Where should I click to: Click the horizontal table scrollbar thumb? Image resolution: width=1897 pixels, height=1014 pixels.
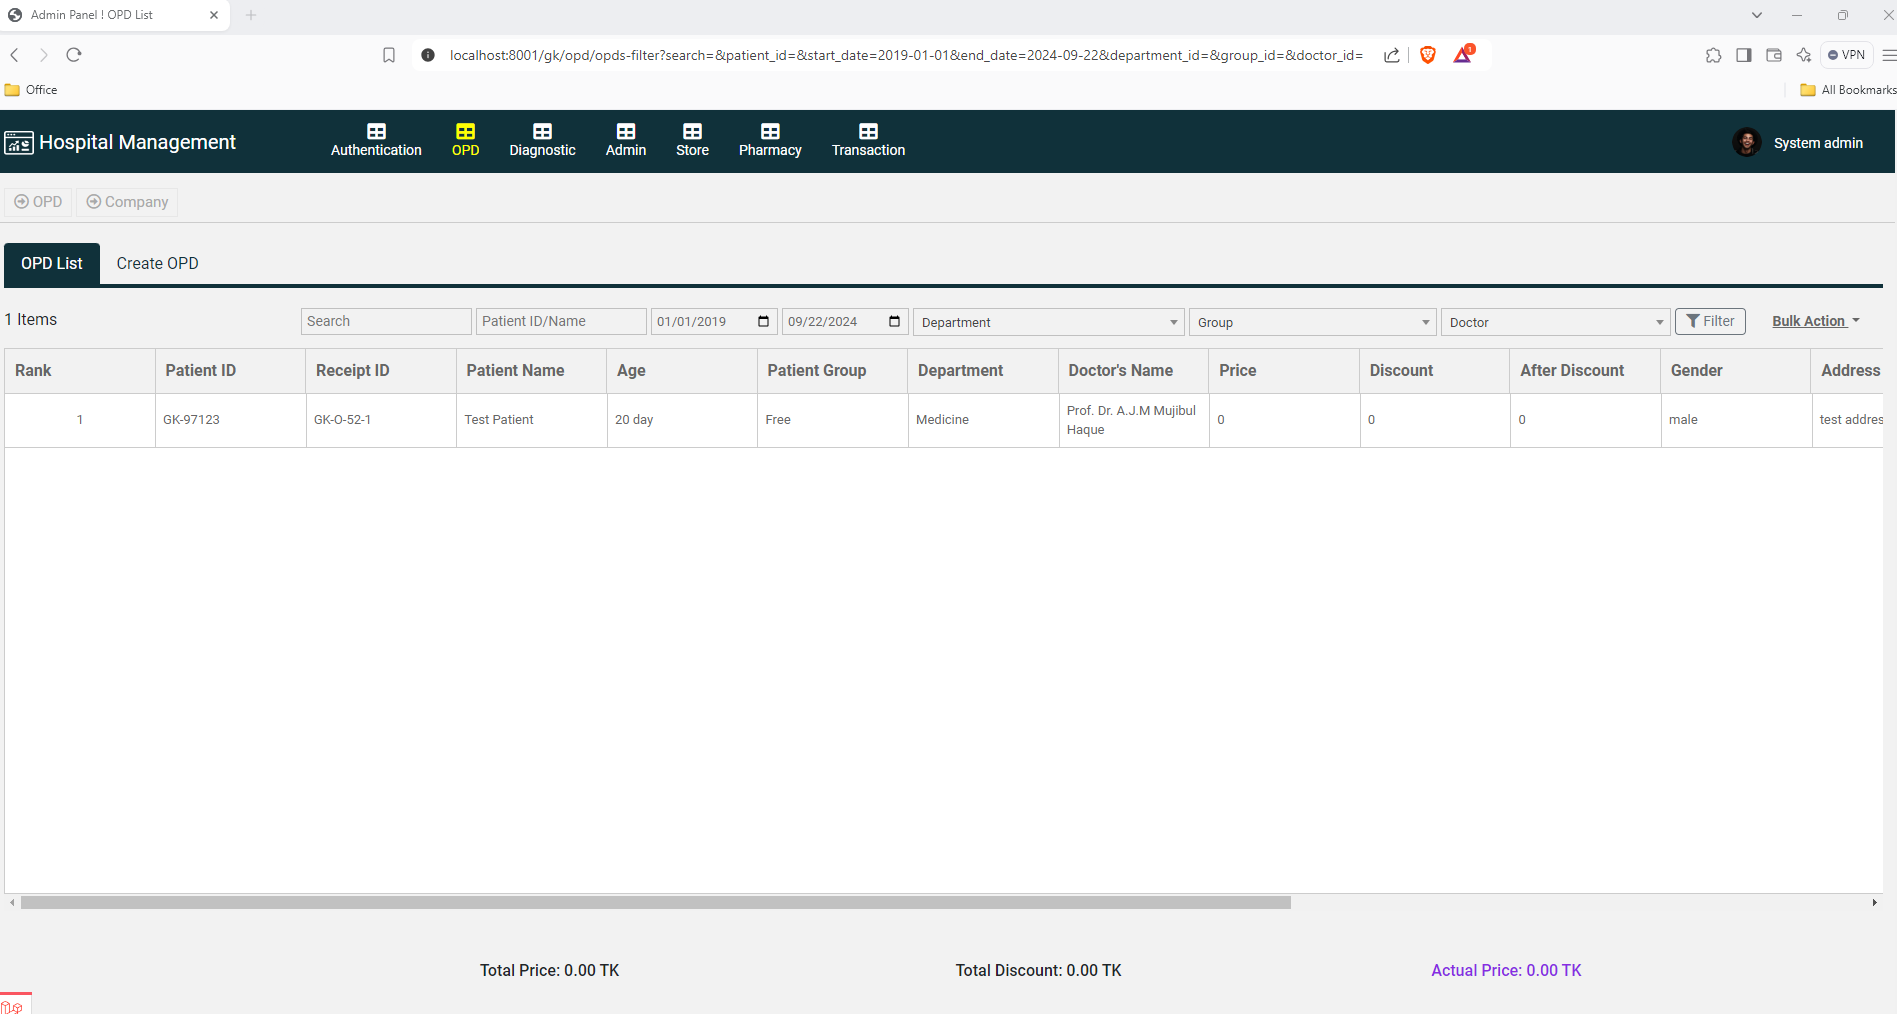tap(656, 902)
